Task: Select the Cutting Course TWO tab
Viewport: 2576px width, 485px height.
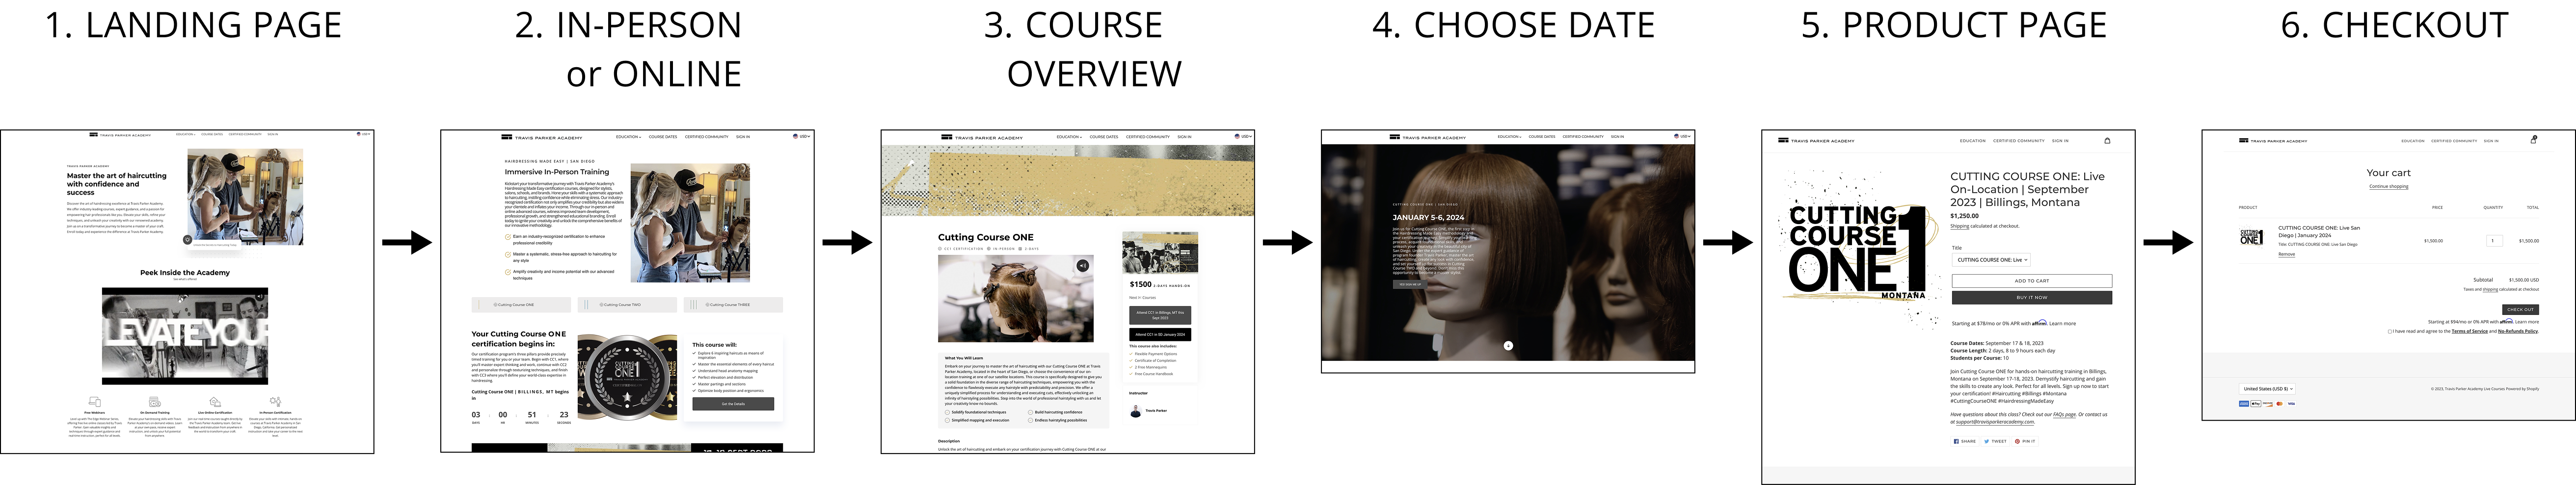Action: pyautogui.click(x=627, y=305)
